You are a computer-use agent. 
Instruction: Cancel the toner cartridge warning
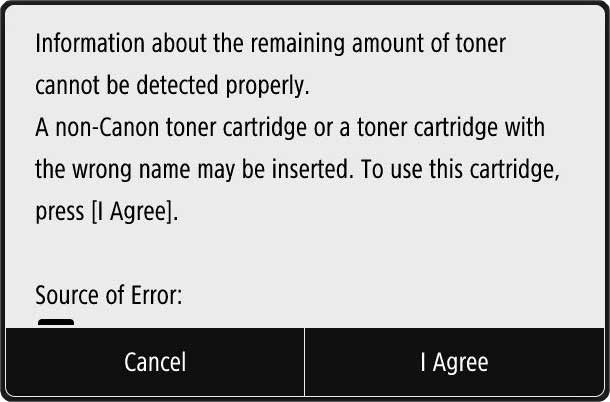pyautogui.click(x=154, y=362)
